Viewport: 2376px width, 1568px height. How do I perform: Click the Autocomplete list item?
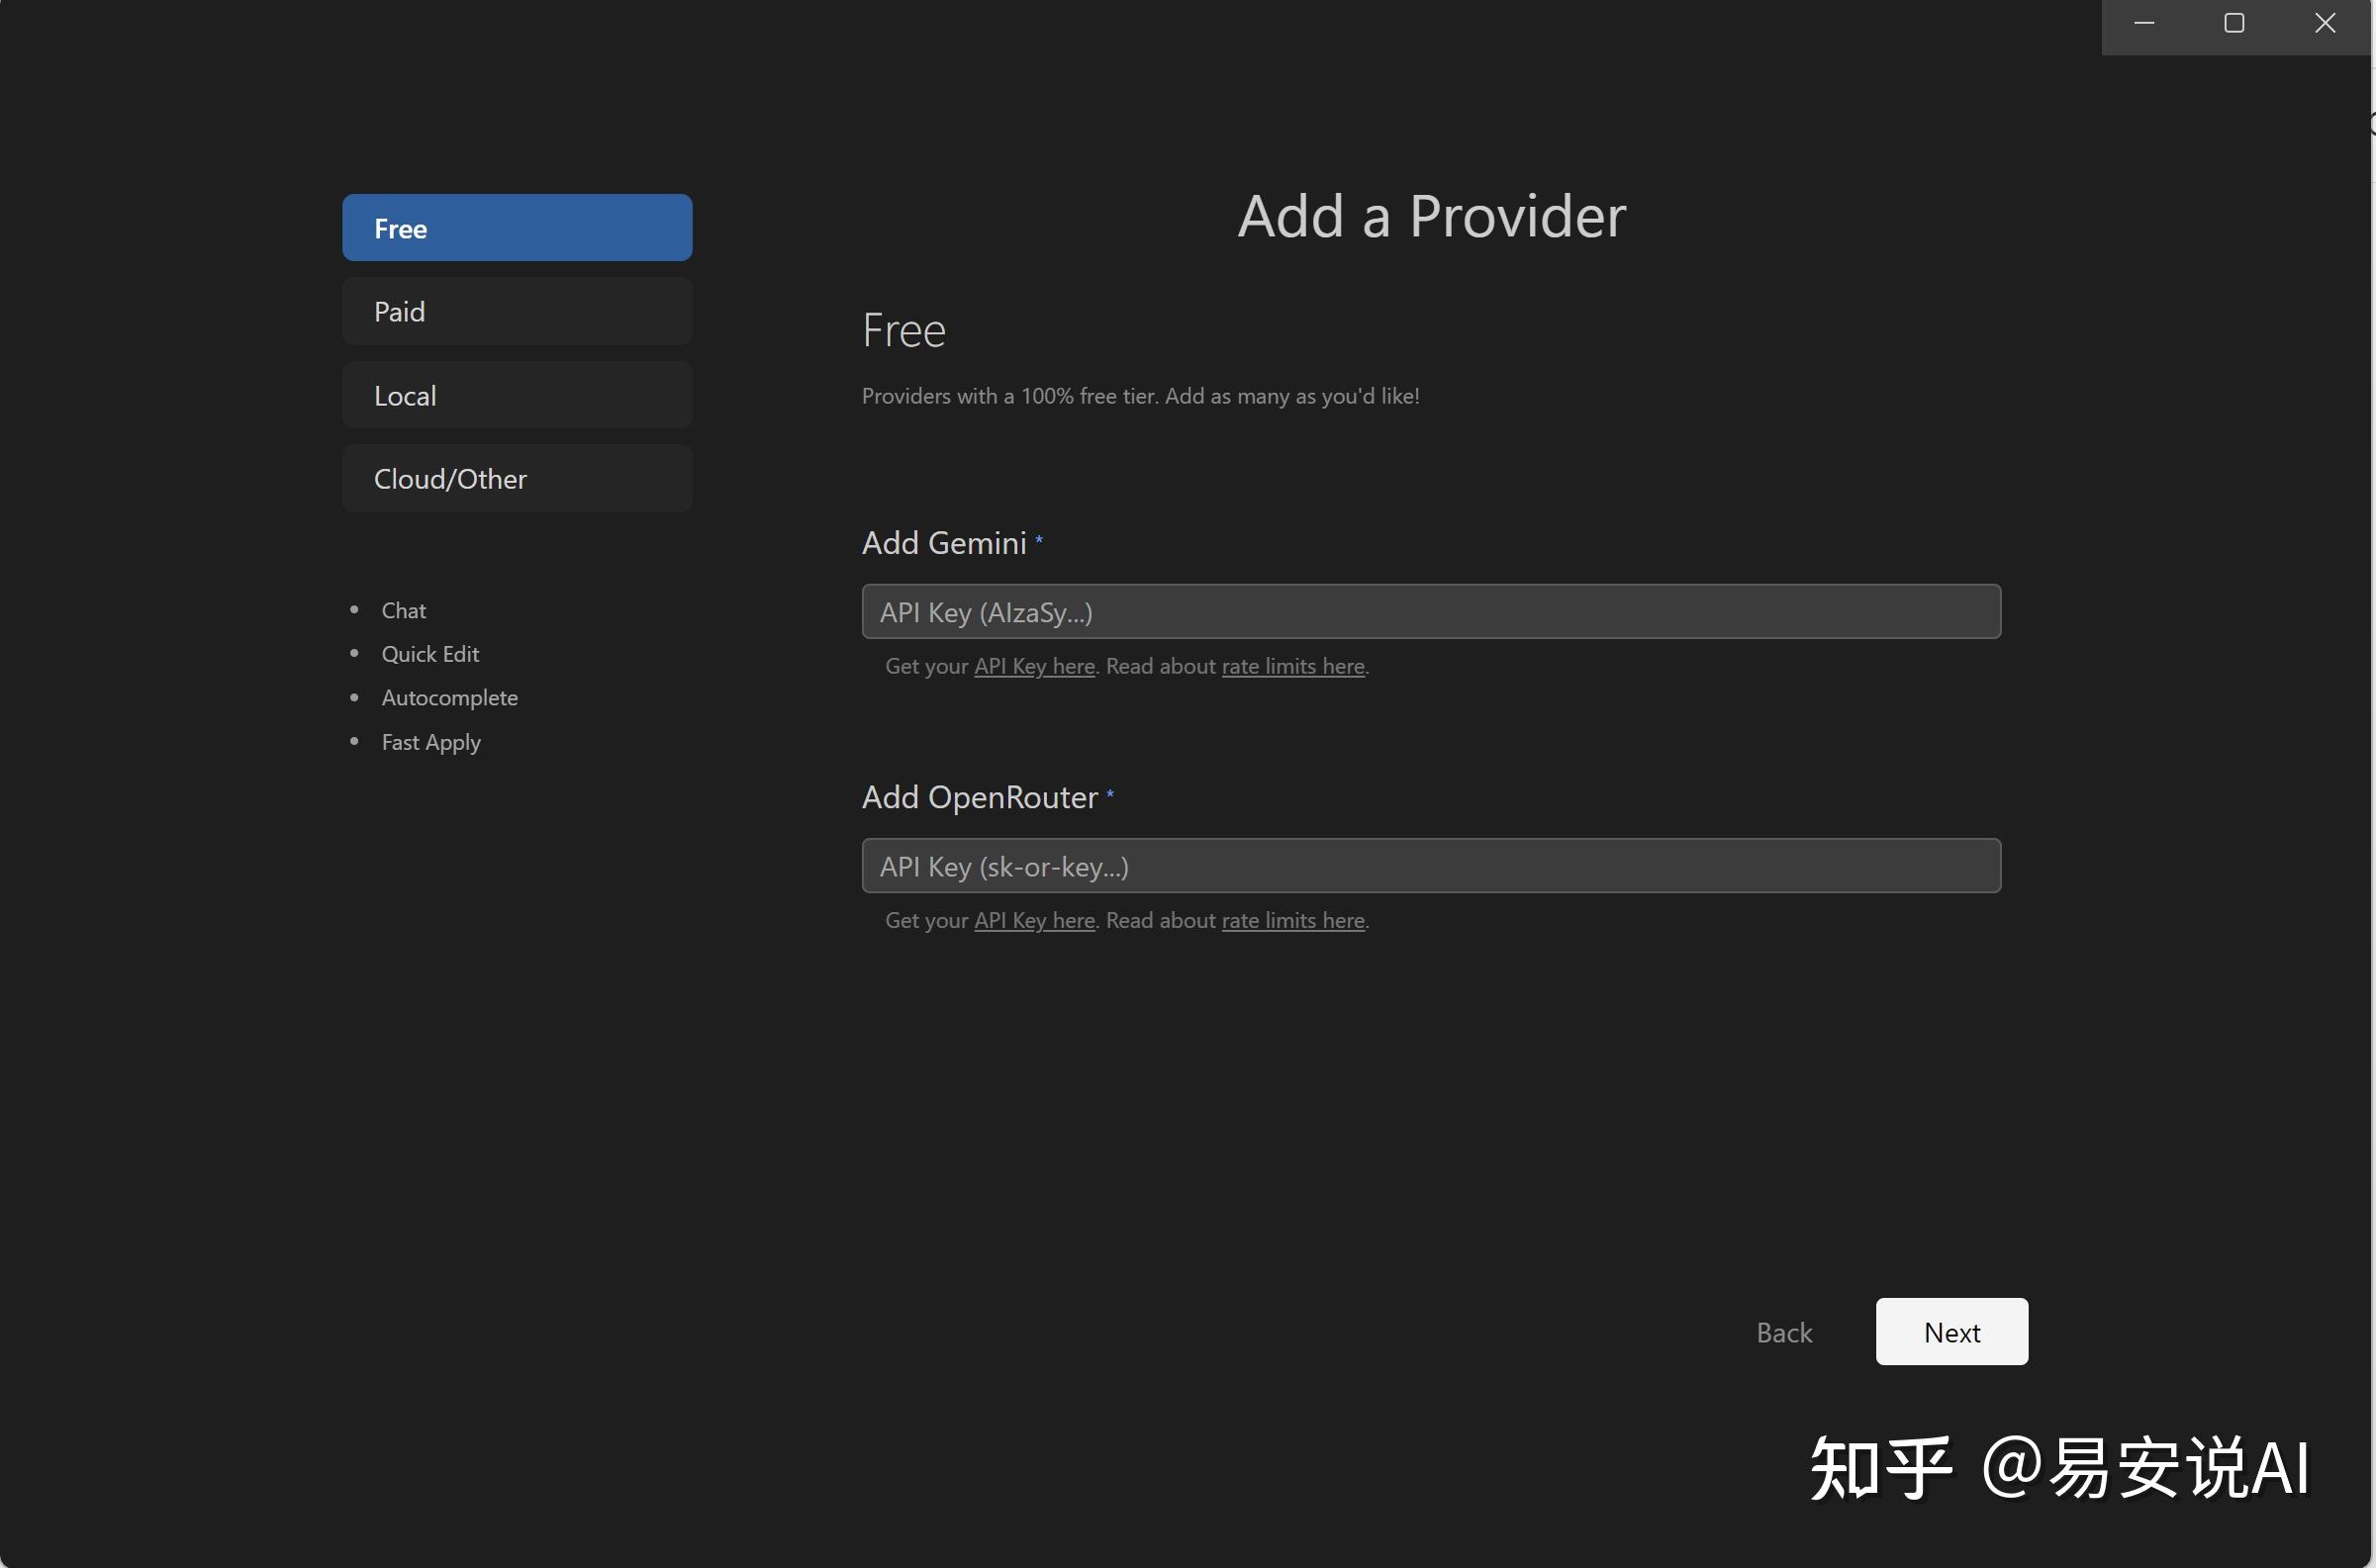449,698
